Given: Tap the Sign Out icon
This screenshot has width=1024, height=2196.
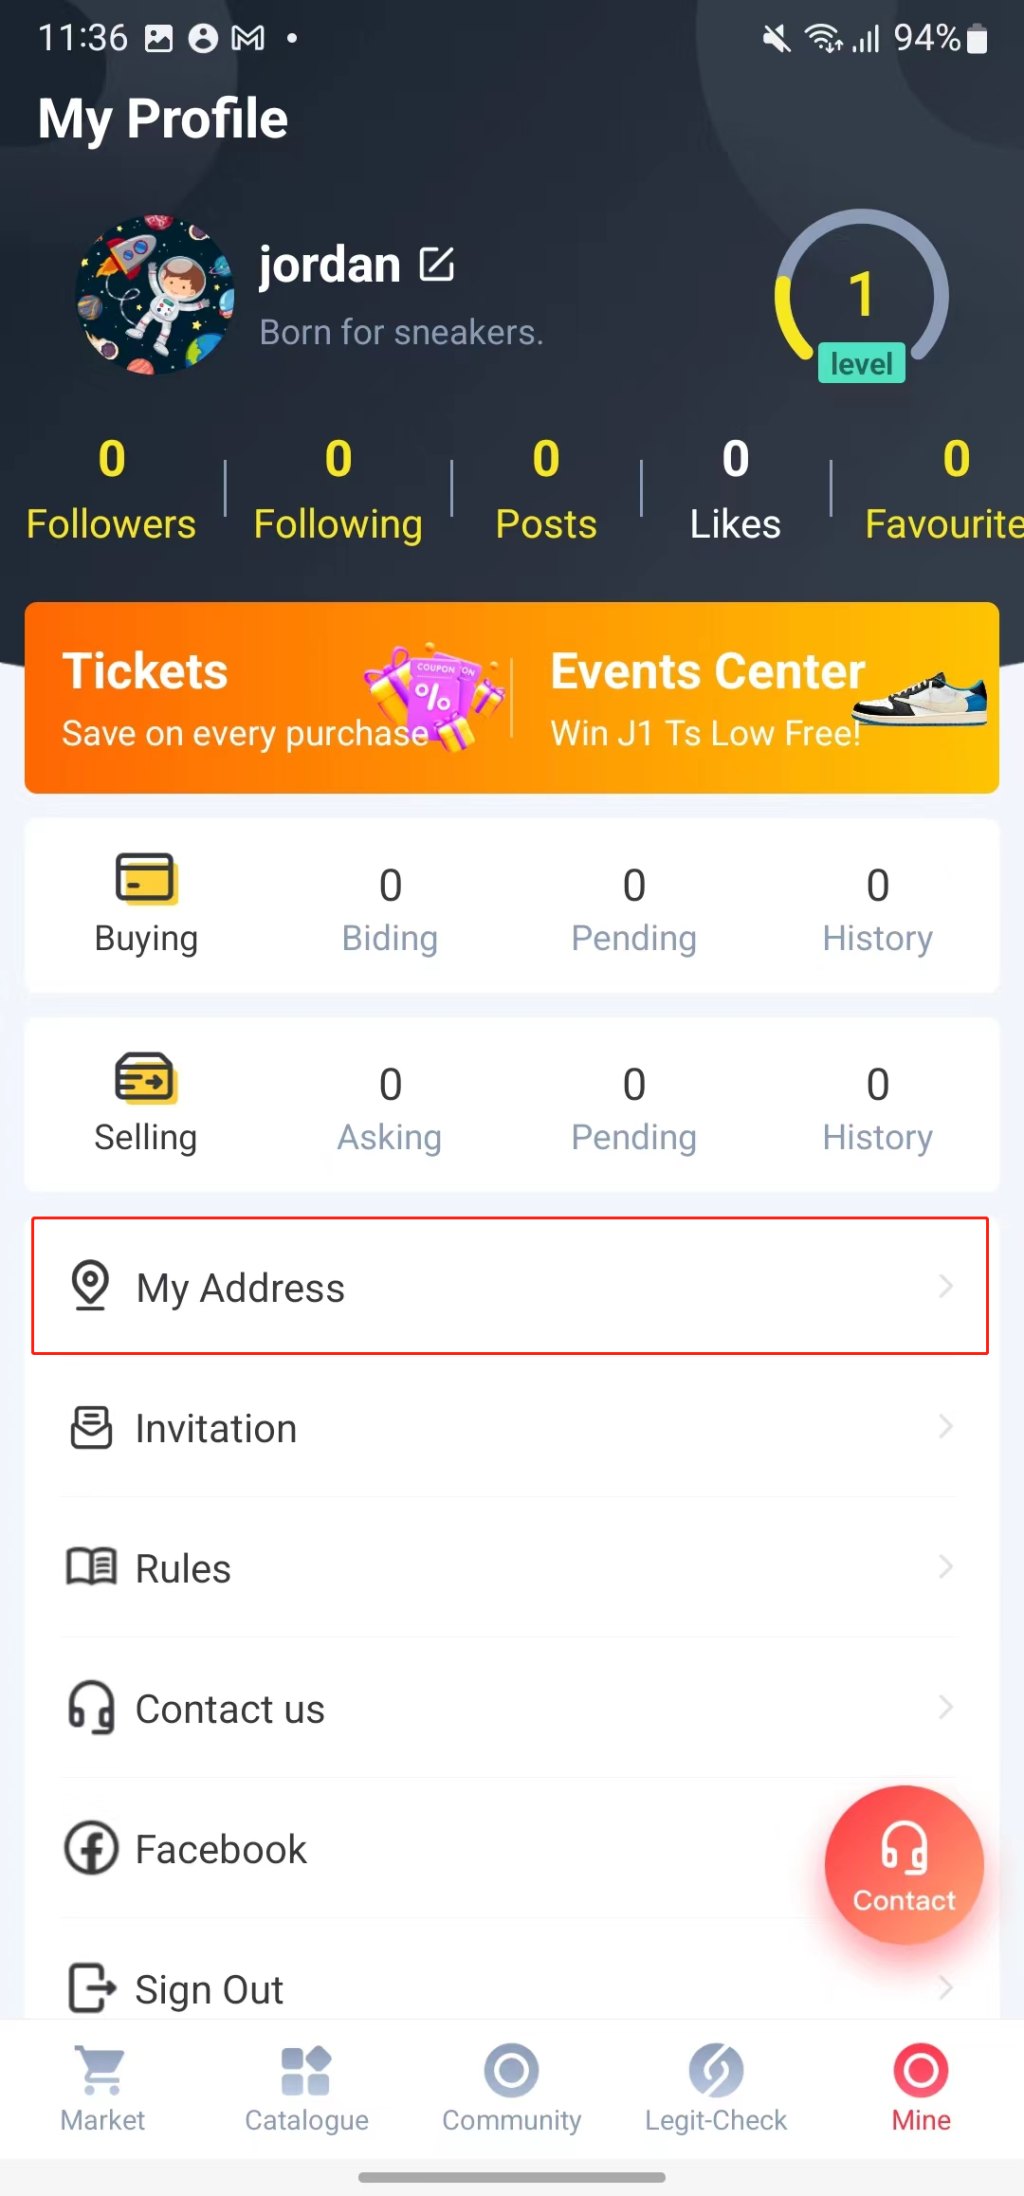Looking at the screenshot, I should pos(91,1987).
